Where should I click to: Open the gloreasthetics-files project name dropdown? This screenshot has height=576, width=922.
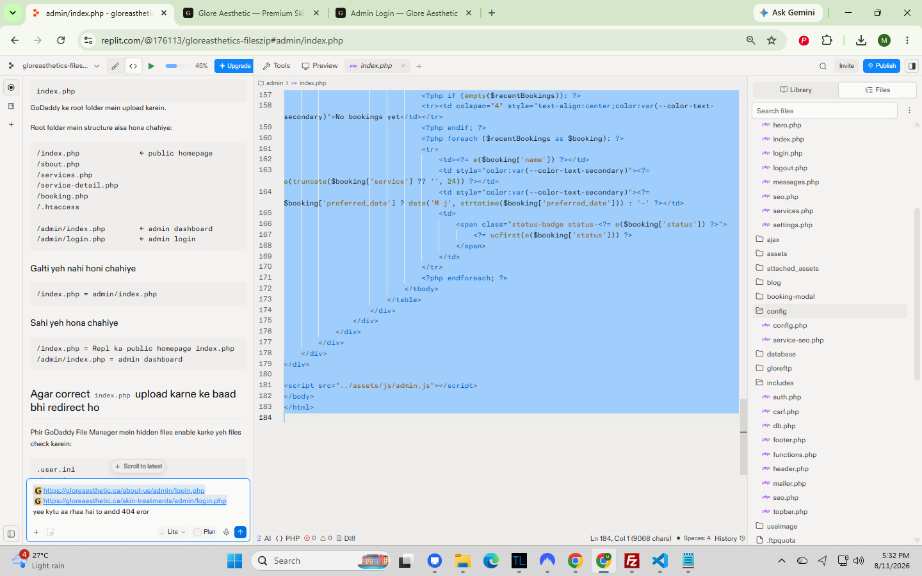coord(61,66)
